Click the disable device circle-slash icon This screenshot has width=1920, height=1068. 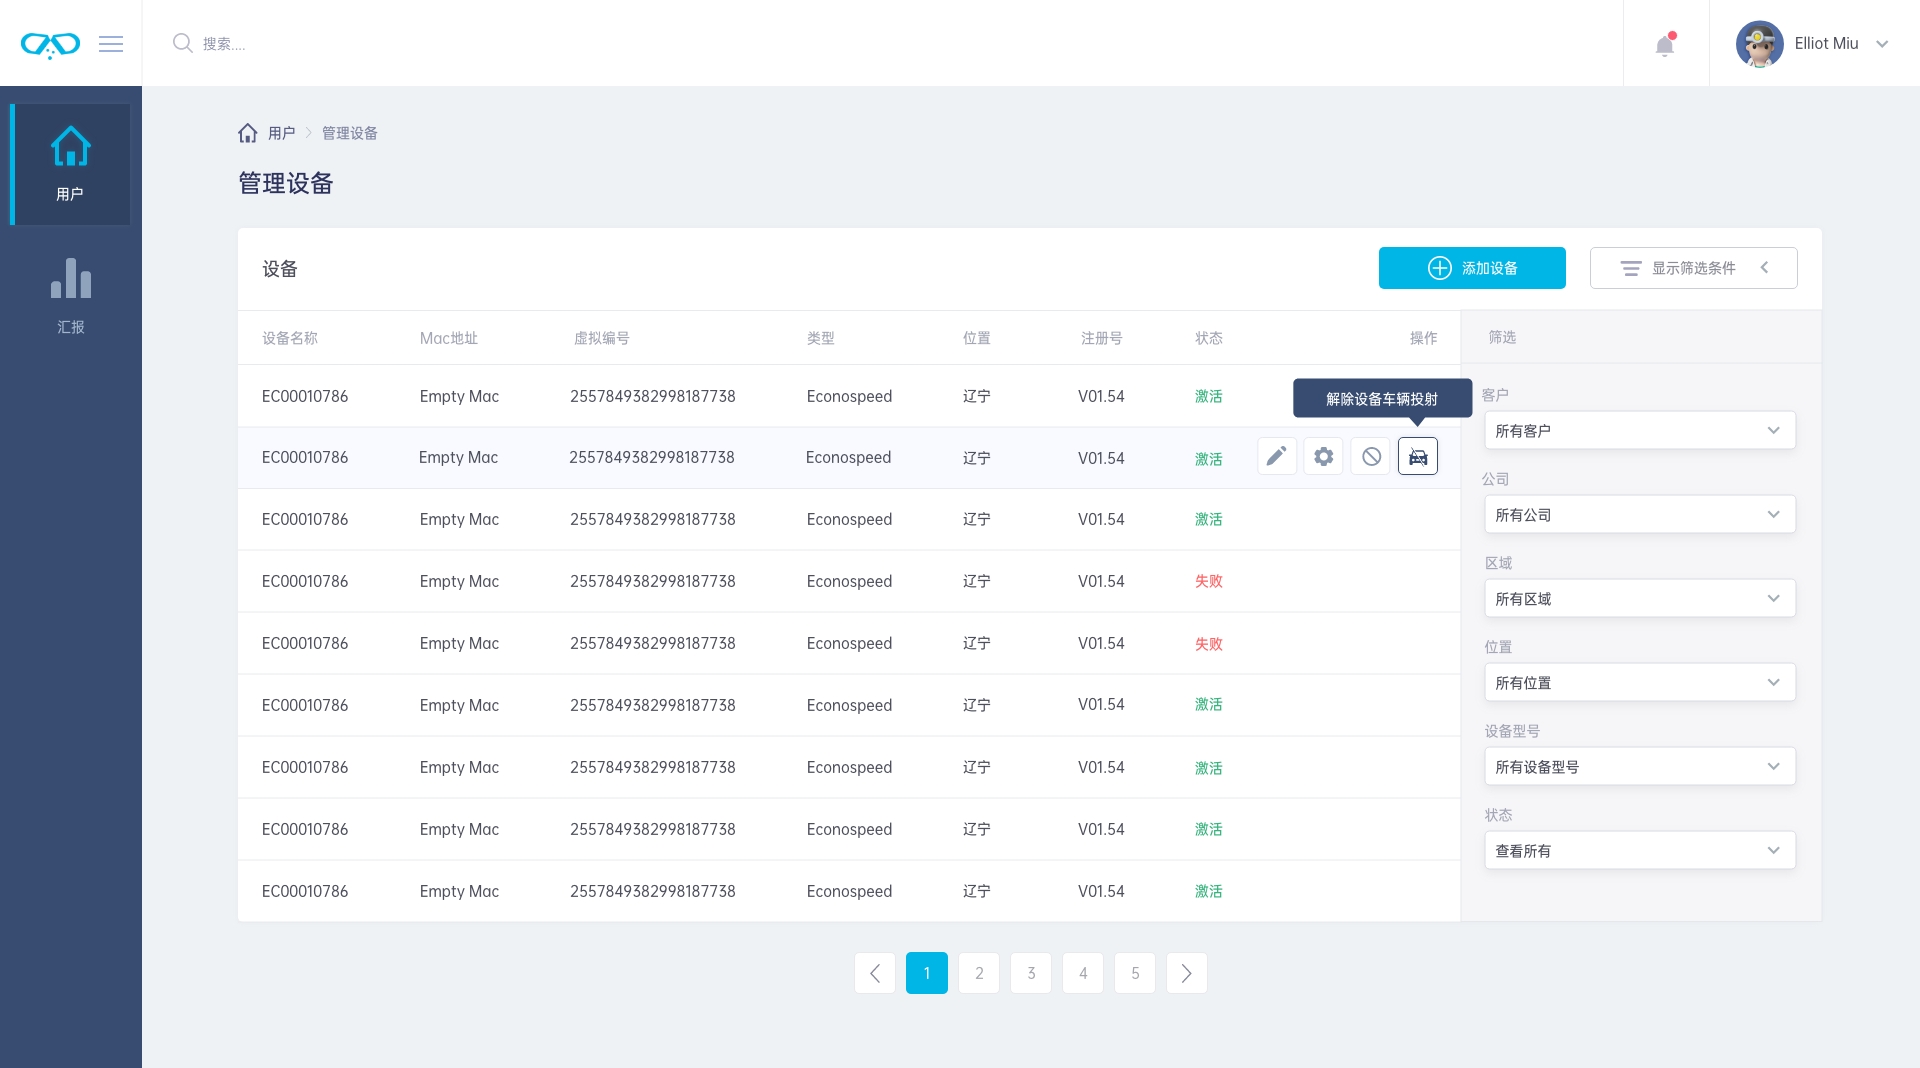coord(1371,457)
